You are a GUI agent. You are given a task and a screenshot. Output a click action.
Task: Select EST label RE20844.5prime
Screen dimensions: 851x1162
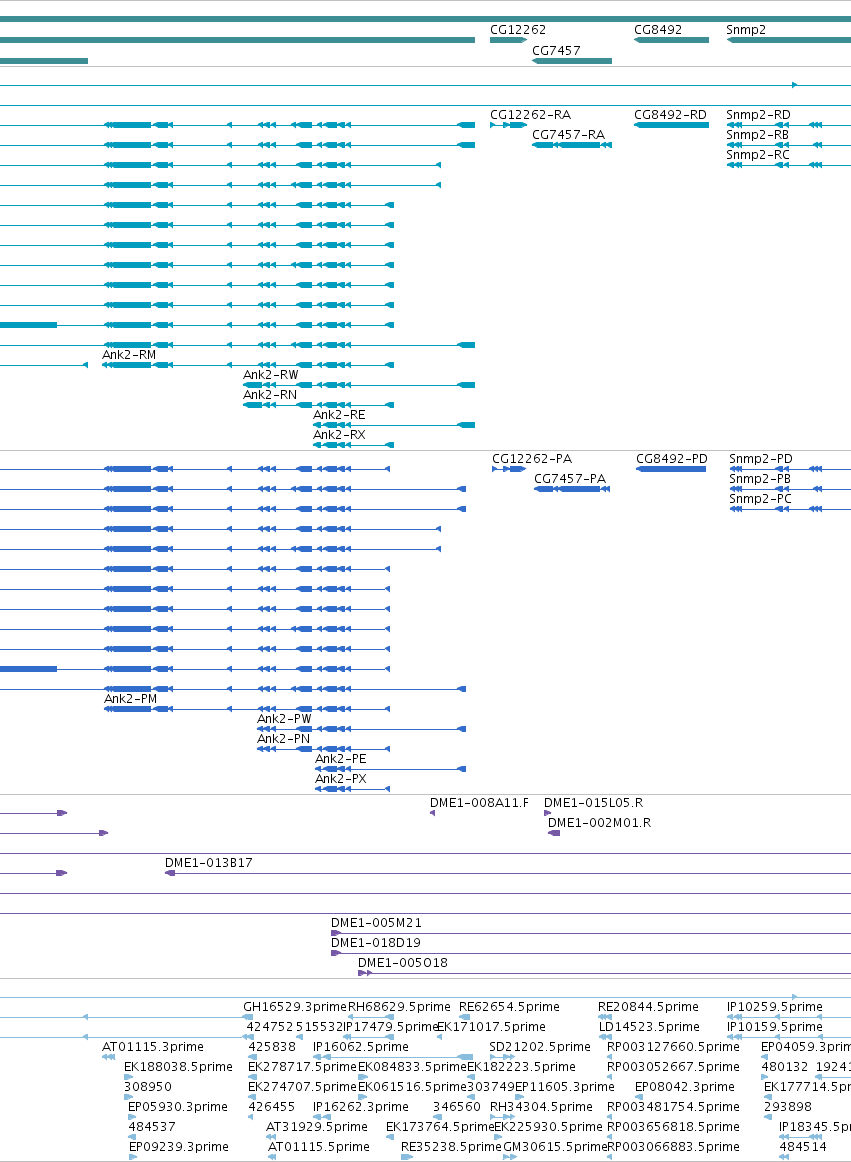tap(649, 1006)
